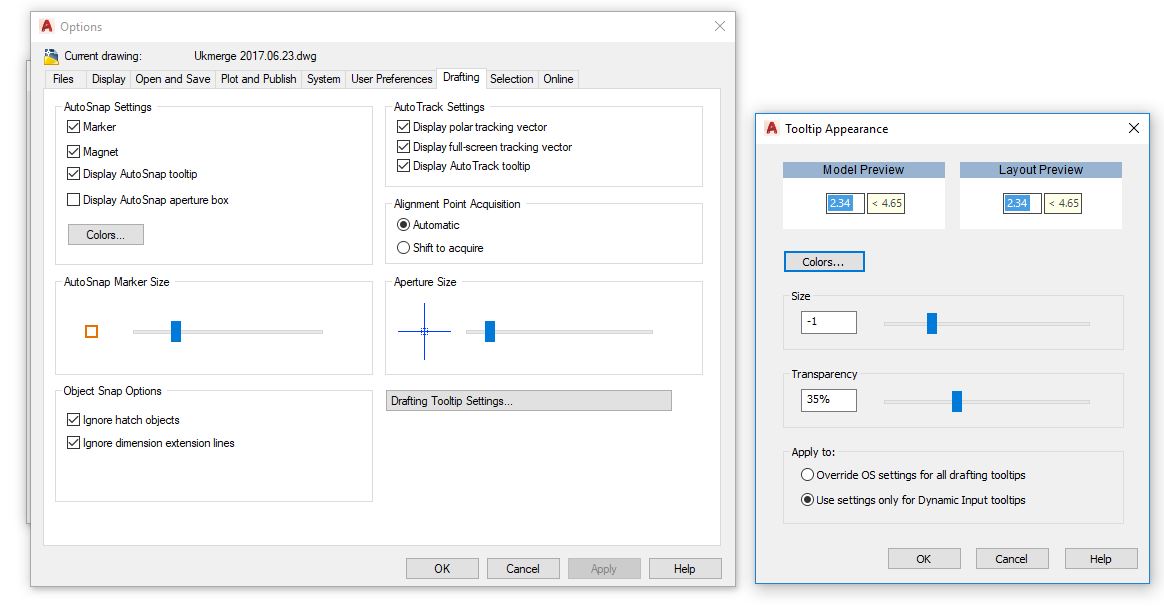
Task: Toggle Display polar tracking vector
Action: click(x=403, y=127)
